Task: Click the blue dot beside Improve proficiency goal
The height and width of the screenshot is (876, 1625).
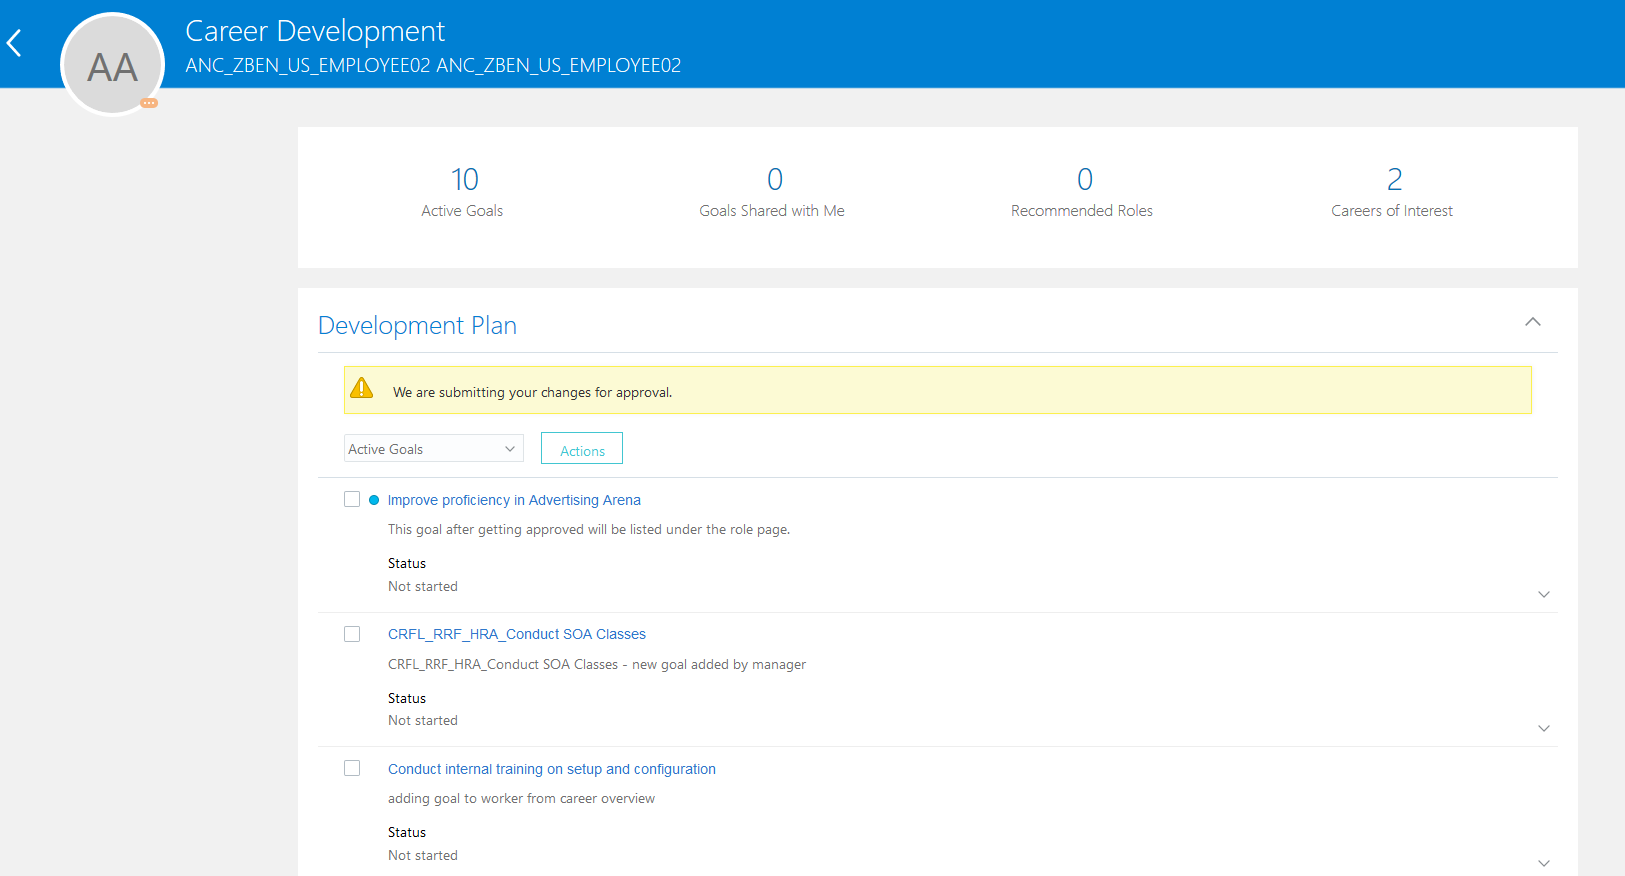Action: [374, 500]
